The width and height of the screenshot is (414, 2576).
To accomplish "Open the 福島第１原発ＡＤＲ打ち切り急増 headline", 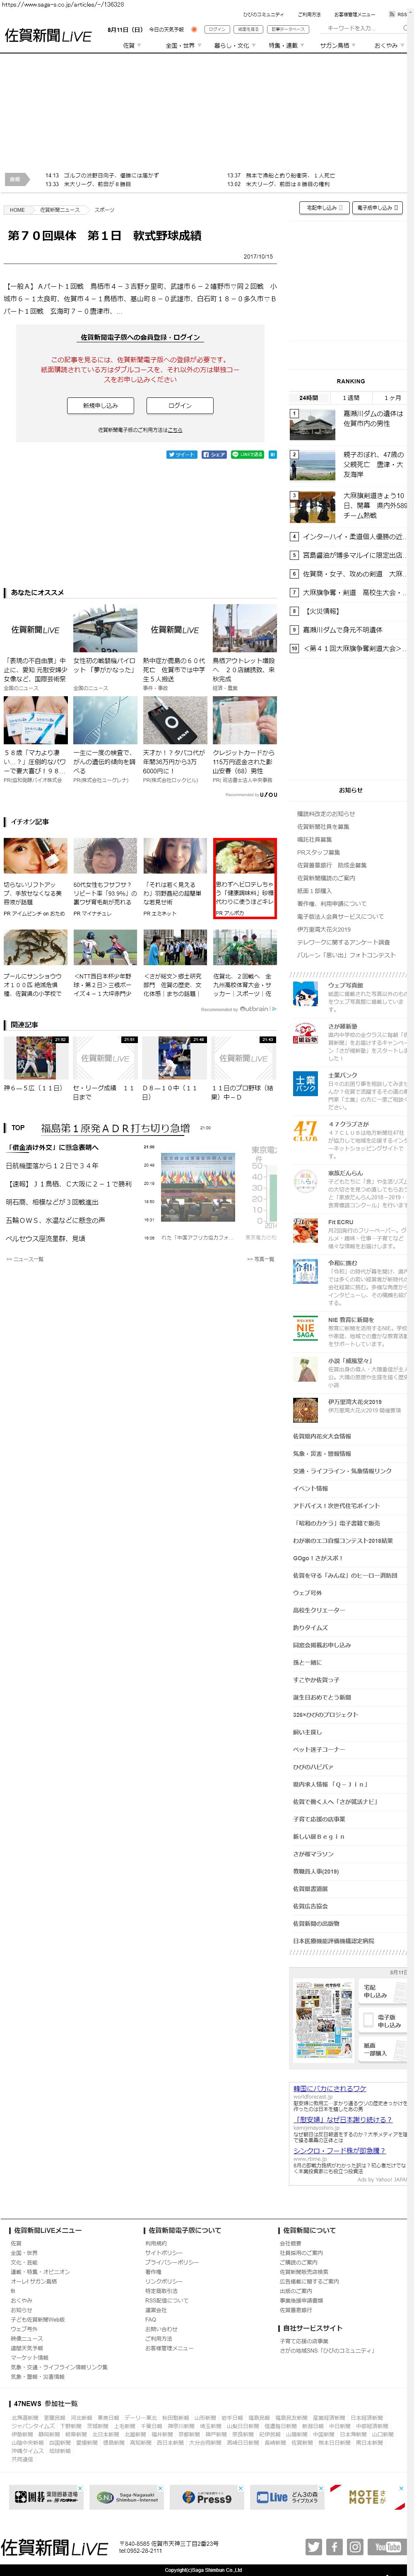I will point(115,1128).
